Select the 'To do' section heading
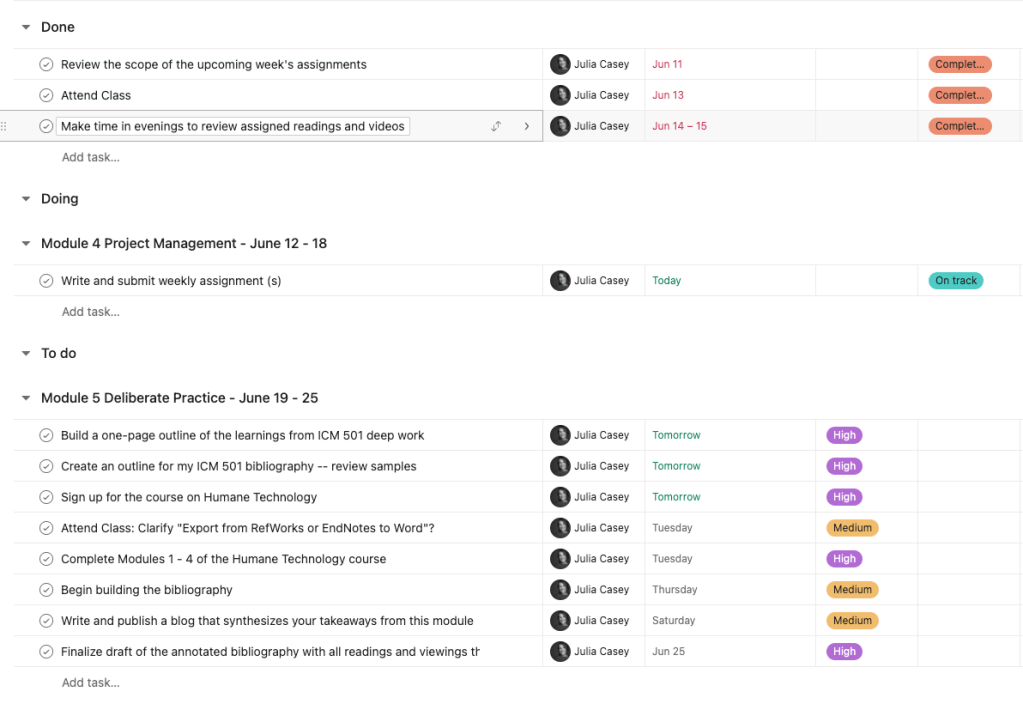 (x=58, y=353)
